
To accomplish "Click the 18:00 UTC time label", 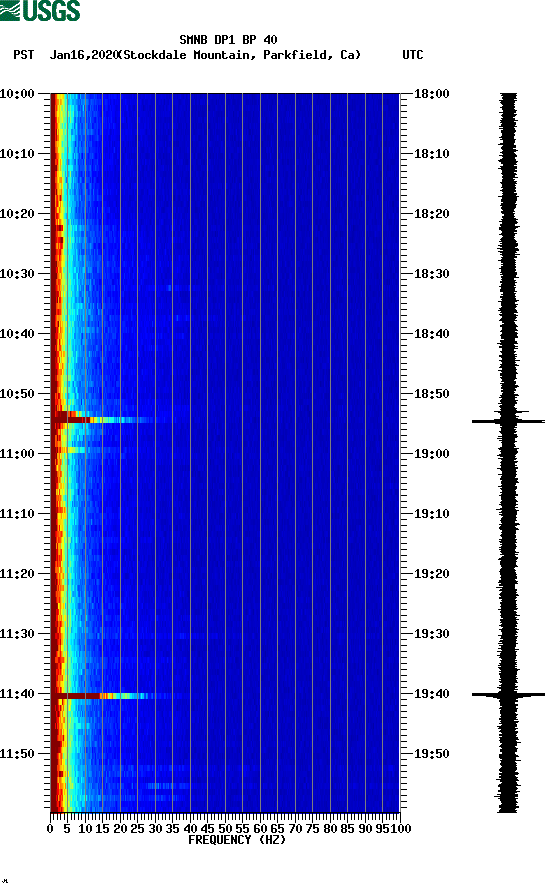I will tap(432, 93).
